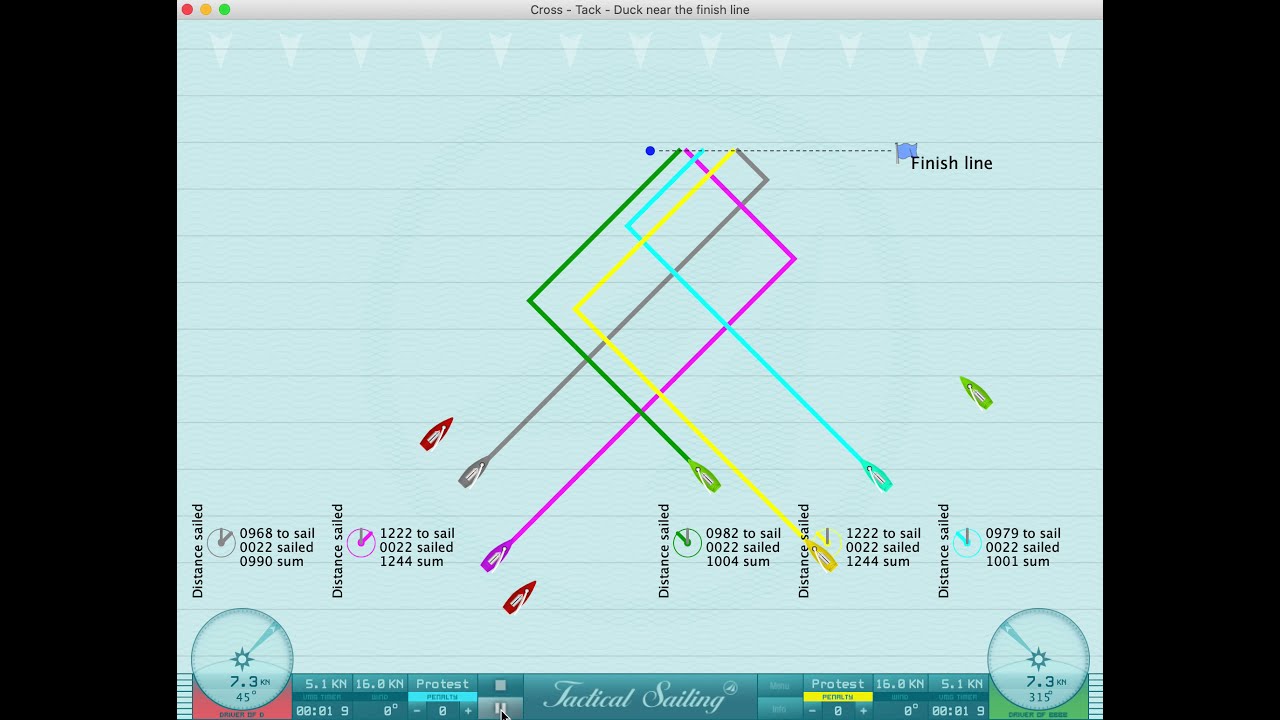1280x720 pixels.
Task: Click the blue finish line buoy
Action: click(x=650, y=151)
